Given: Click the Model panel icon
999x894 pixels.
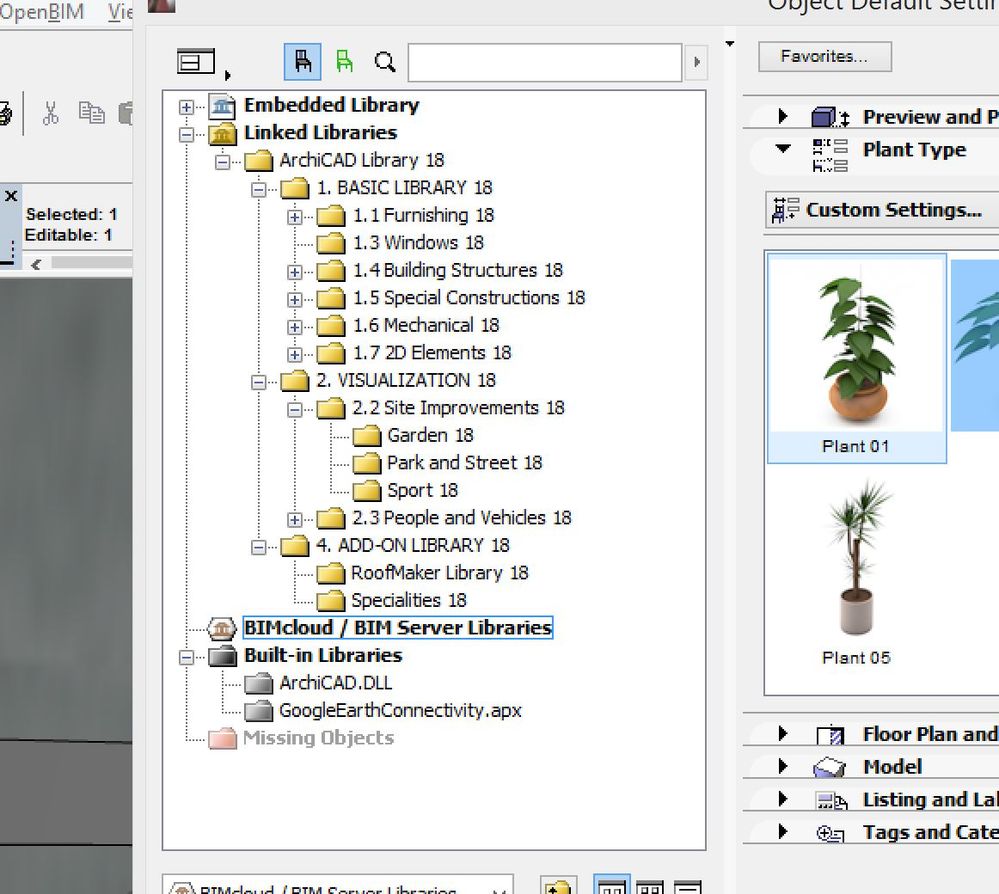Looking at the screenshot, I should [830, 767].
